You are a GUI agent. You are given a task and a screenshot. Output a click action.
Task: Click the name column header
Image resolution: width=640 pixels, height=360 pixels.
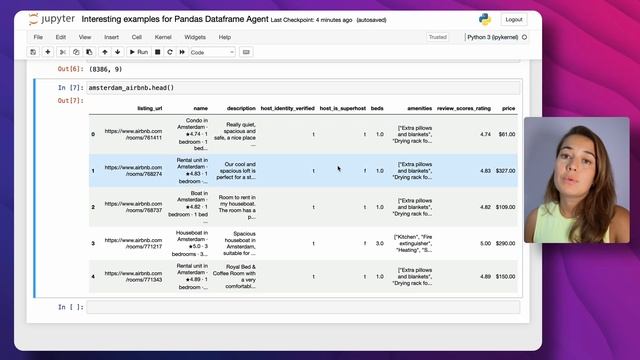[x=200, y=108]
